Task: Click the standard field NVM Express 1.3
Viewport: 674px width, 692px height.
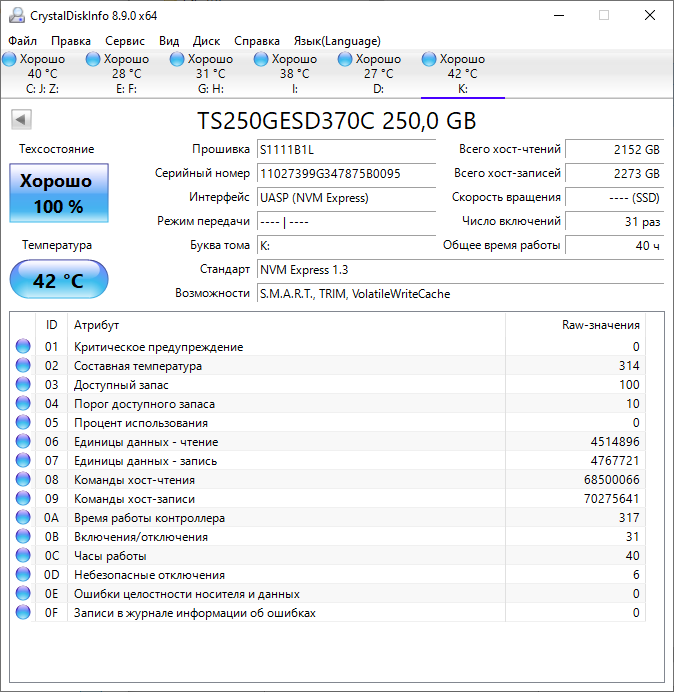Action: 460,270
